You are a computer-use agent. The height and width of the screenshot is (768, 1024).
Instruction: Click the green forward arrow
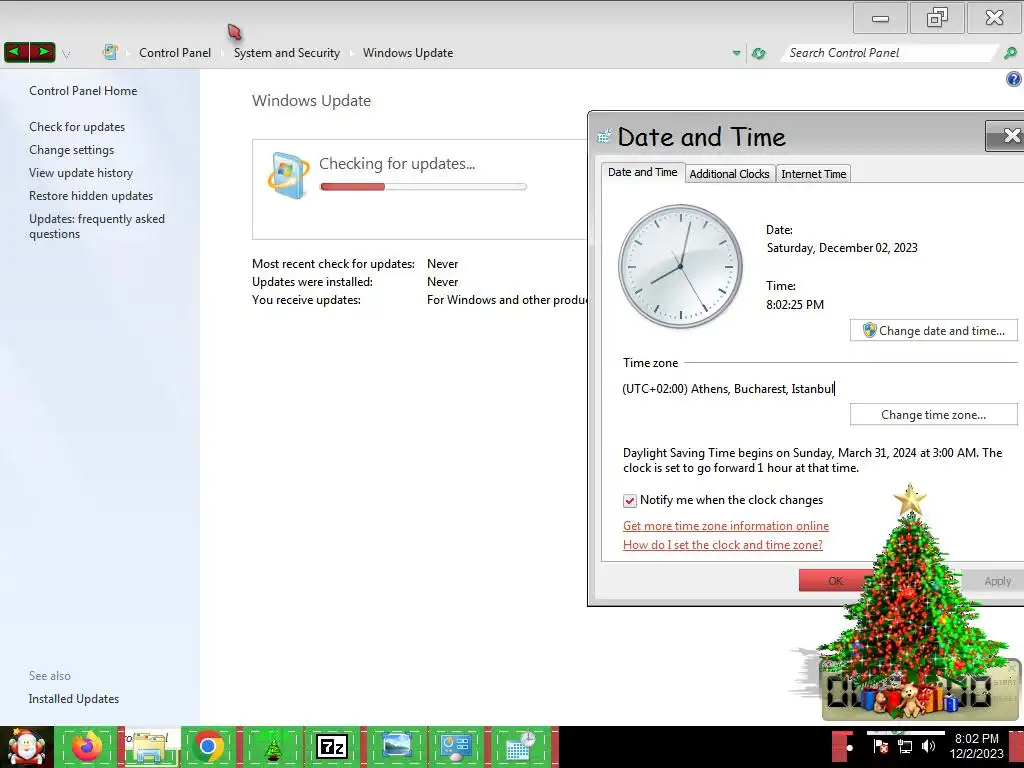tap(42, 52)
